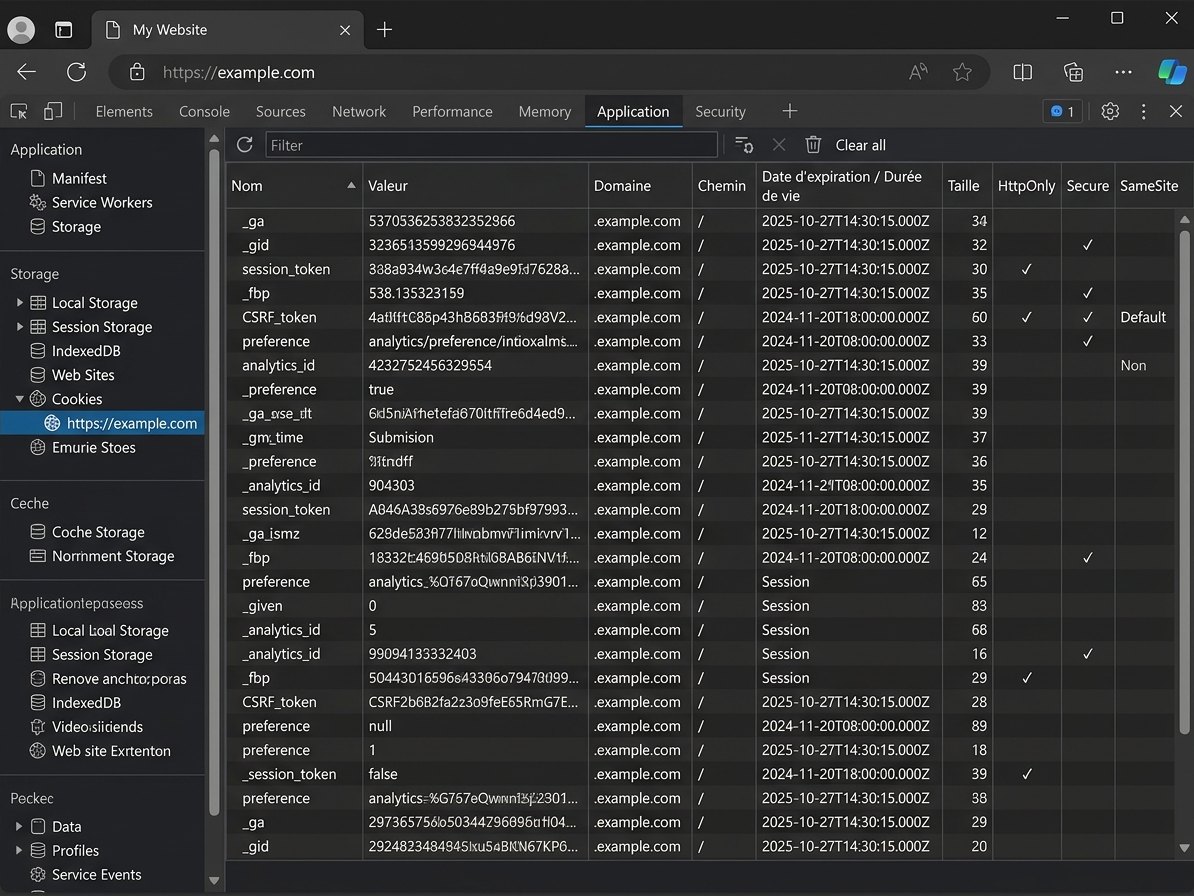The image size is (1194, 896).
Task: Switch to the Console tab
Action: (x=204, y=111)
